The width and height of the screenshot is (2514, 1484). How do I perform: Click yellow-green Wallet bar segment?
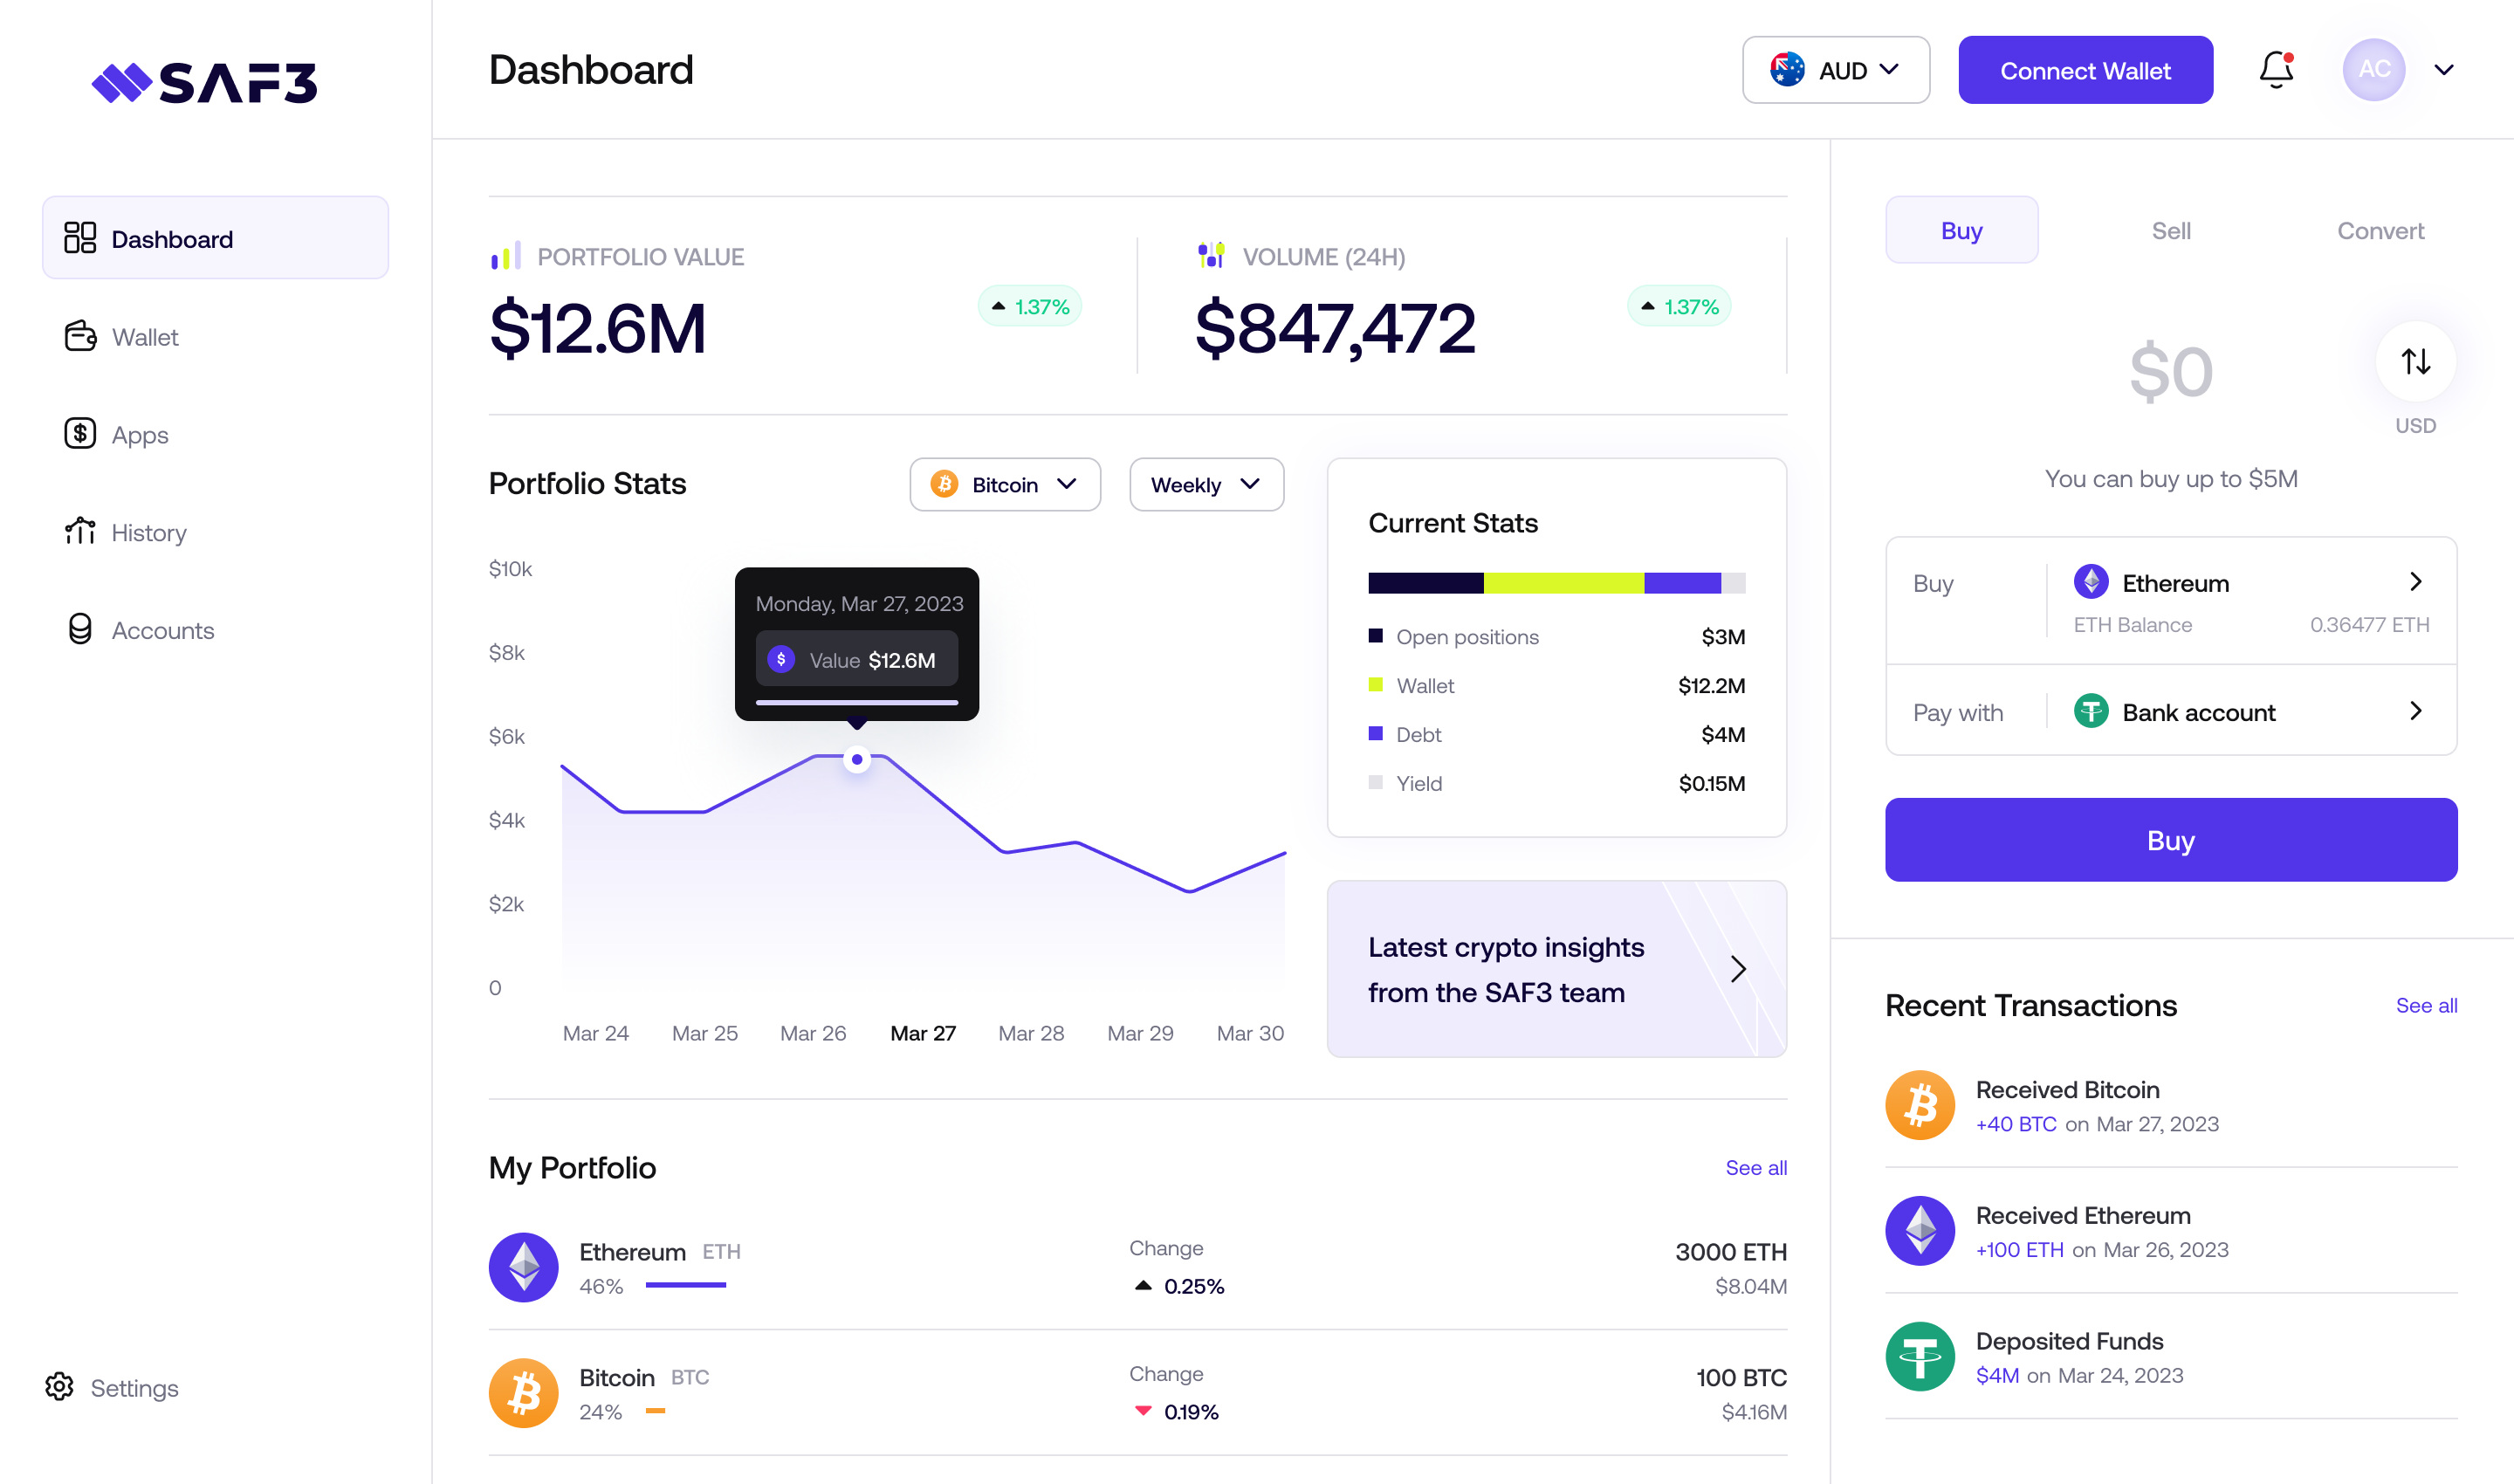tap(1564, 583)
